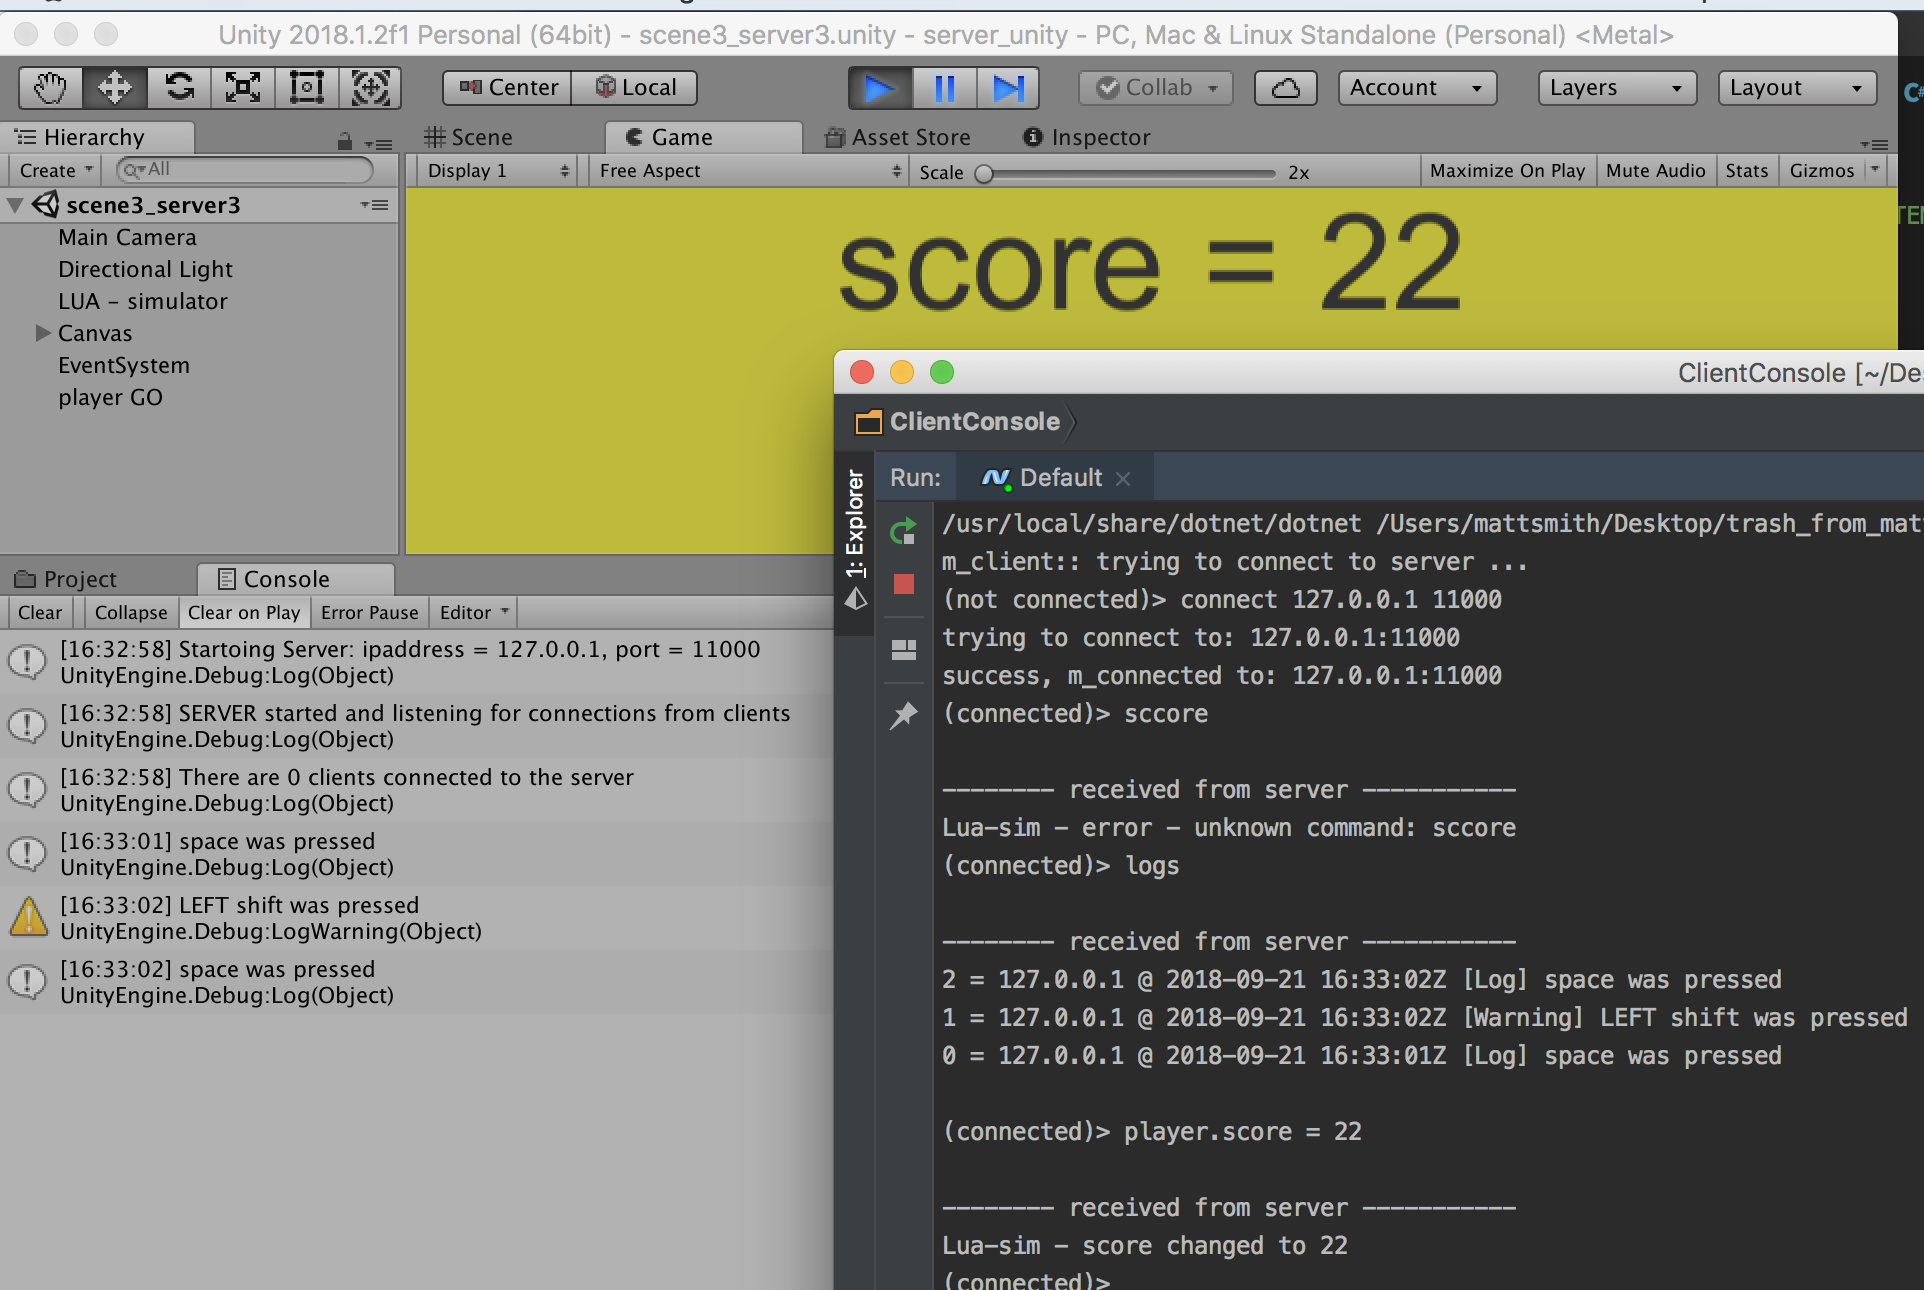Select the Hand tool in Unity toolbar
The image size is (1924, 1290).
[x=50, y=88]
